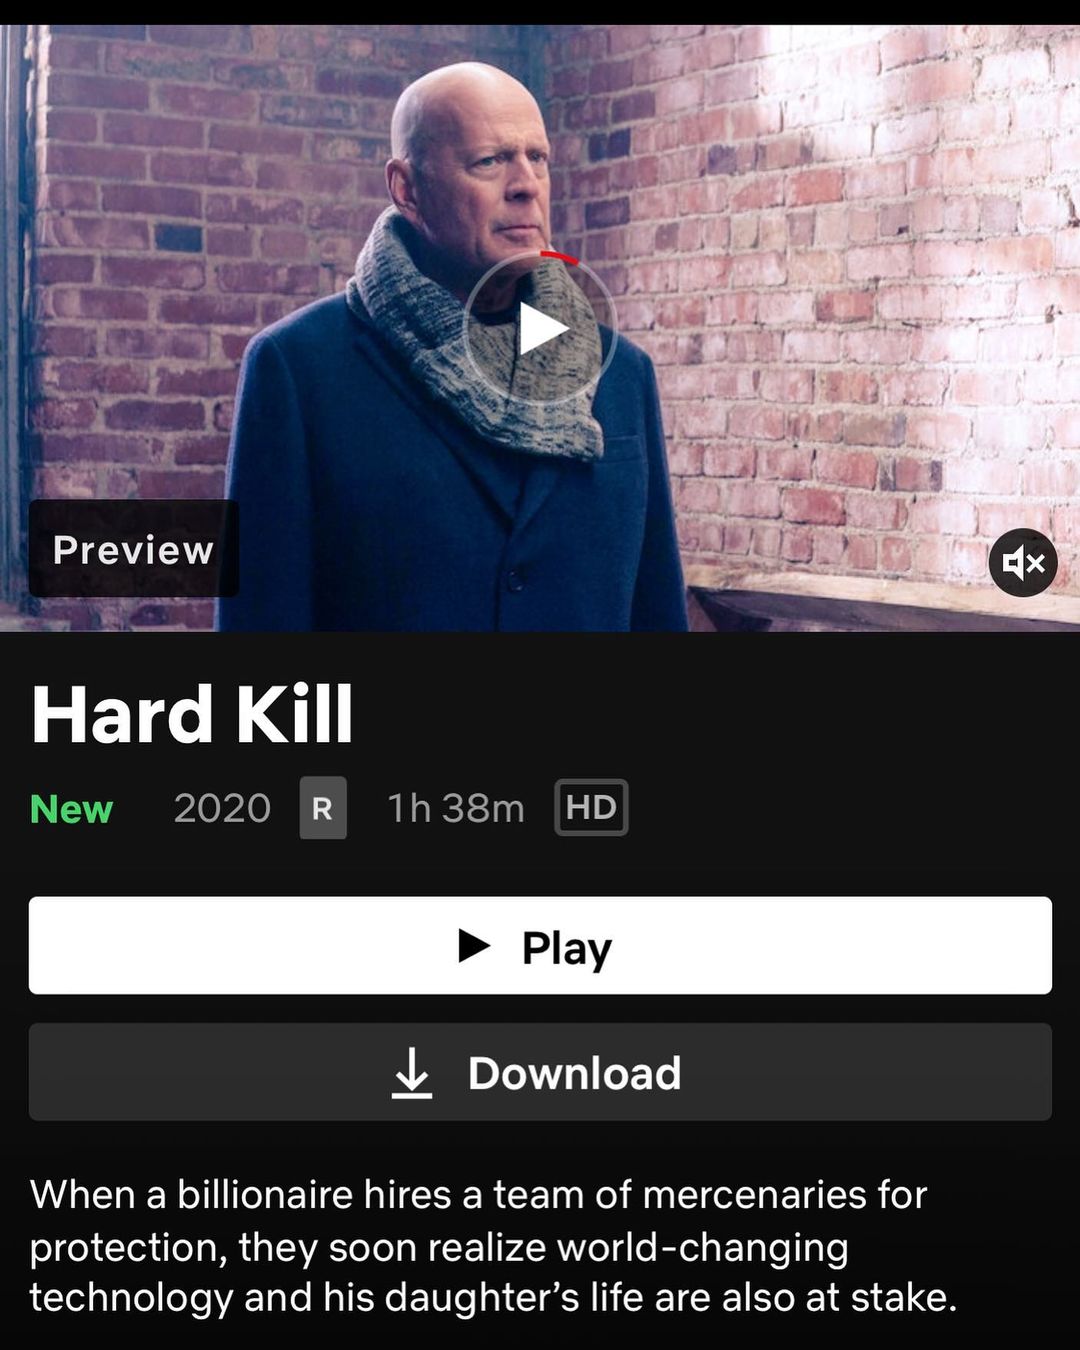The width and height of the screenshot is (1080, 1350).
Task: Click the black triangle icon beside Play
Action: click(x=474, y=945)
